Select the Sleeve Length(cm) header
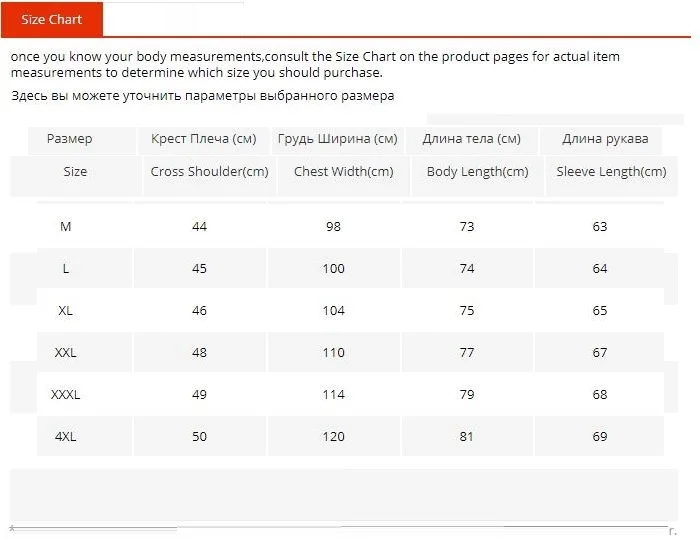 [x=611, y=172]
